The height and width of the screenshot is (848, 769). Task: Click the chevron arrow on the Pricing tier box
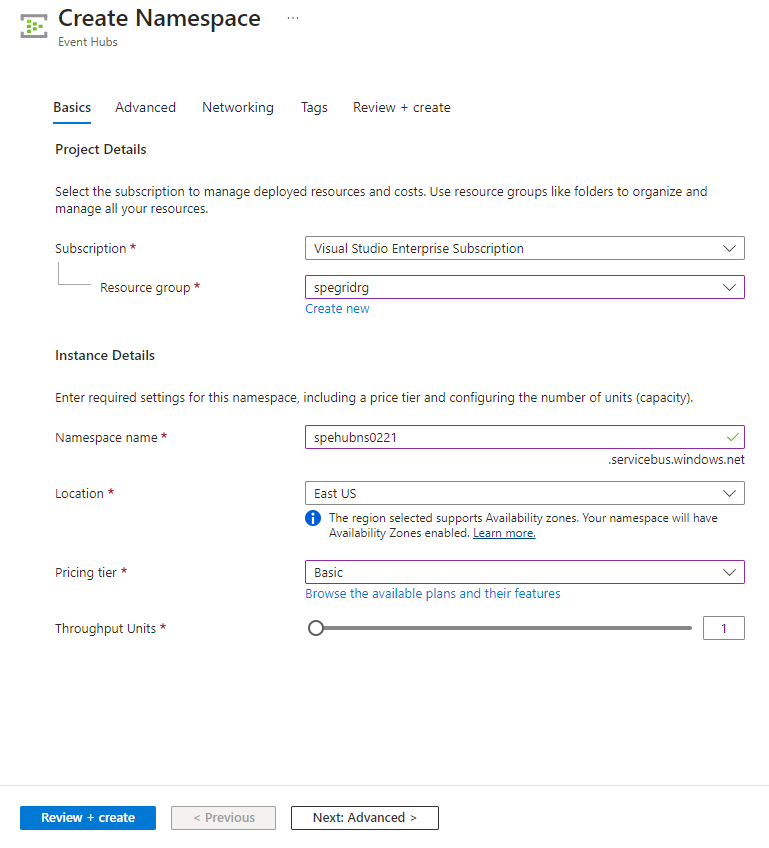pos(729,572)
